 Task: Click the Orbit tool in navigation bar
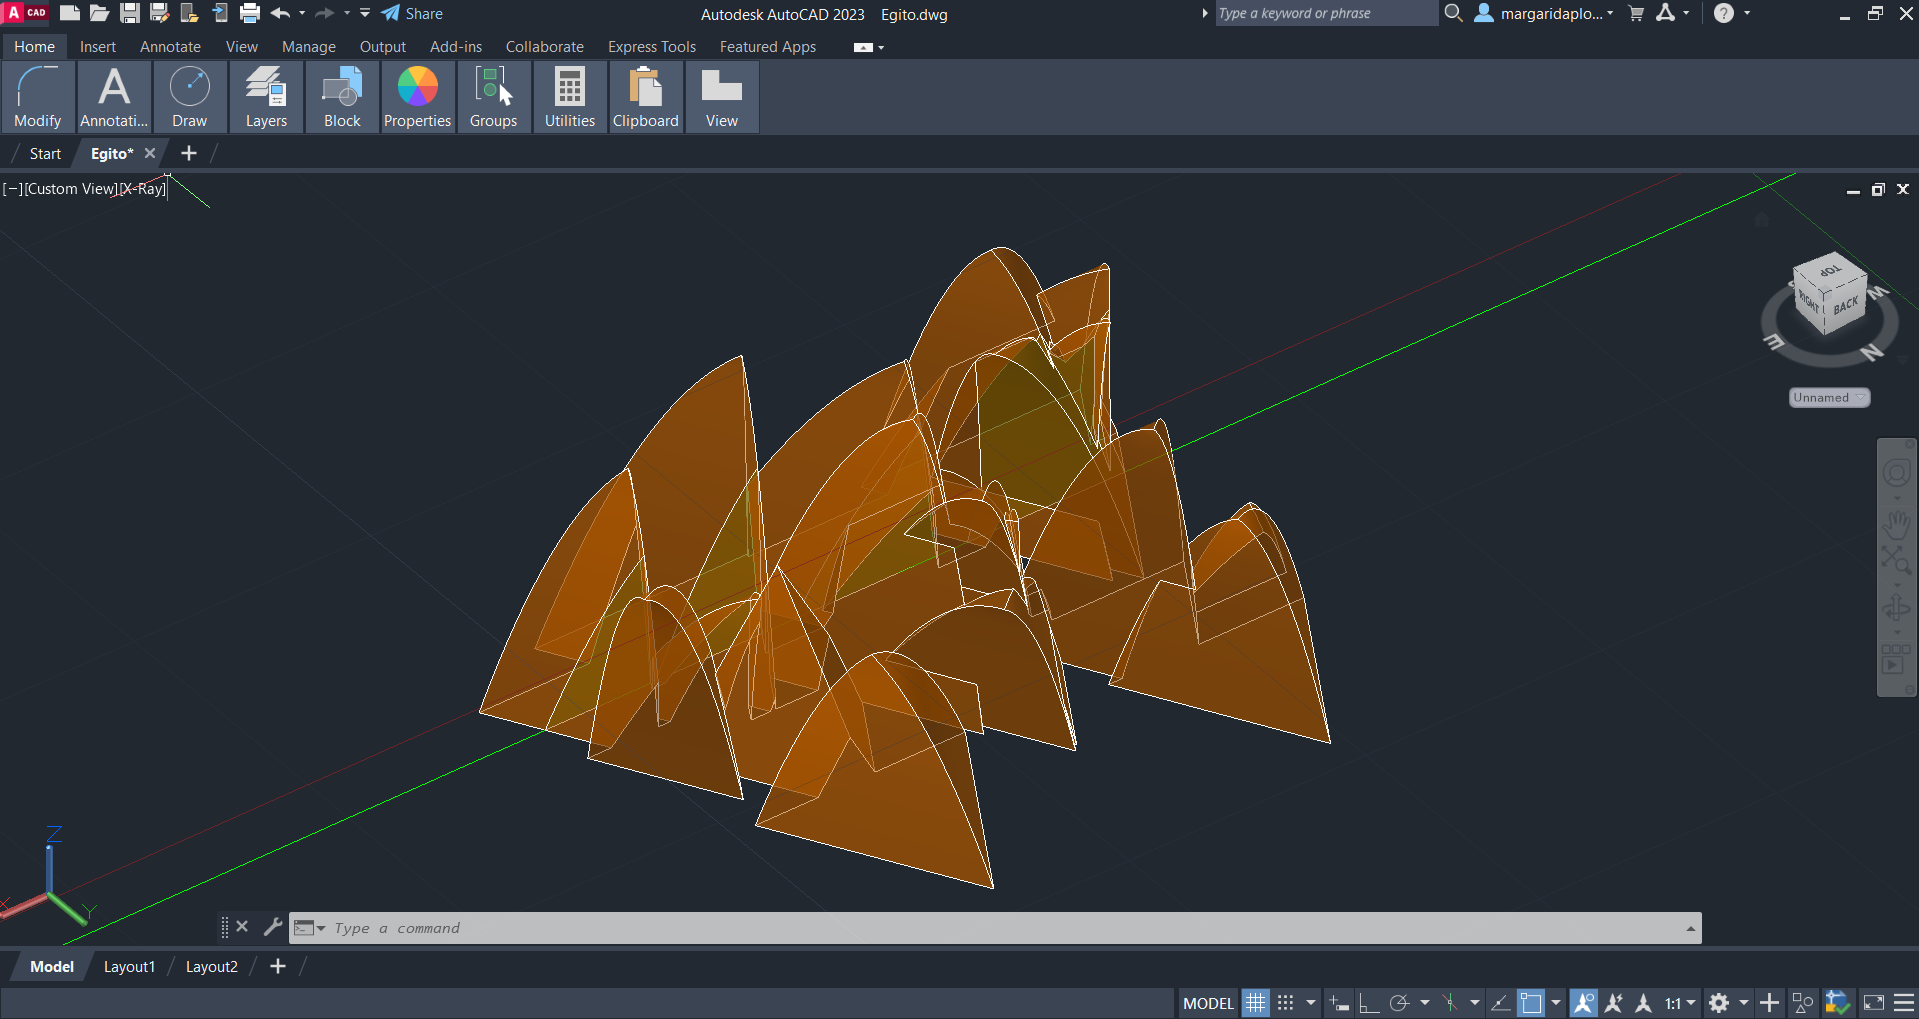point(1896,607)
